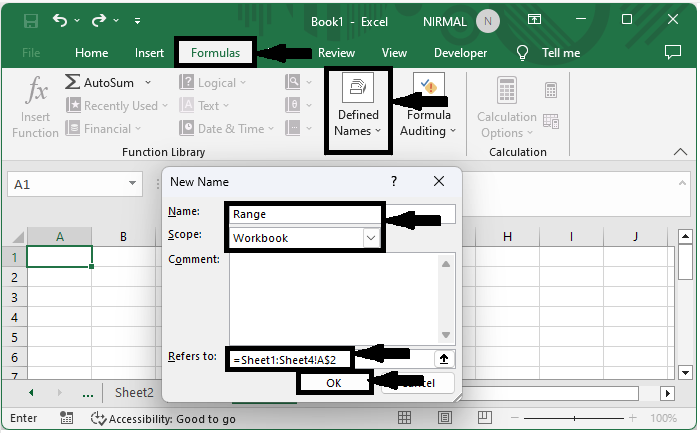Image resolution: width=700 pixels, height=433 pixels.
Task: Customize Quick Access Toolbar dropdown
Action: 138,21
